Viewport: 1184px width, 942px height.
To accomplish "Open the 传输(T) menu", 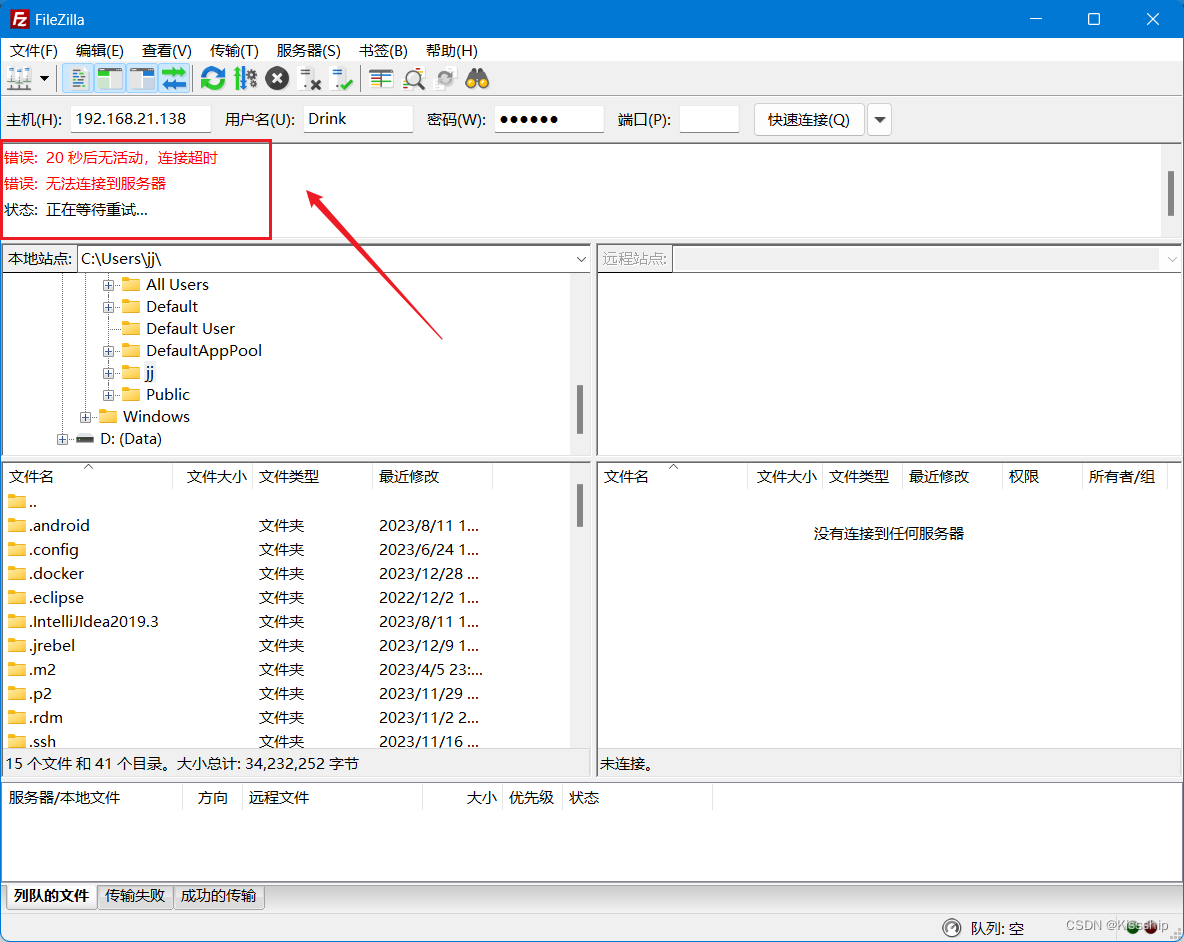I will point(234,51).
